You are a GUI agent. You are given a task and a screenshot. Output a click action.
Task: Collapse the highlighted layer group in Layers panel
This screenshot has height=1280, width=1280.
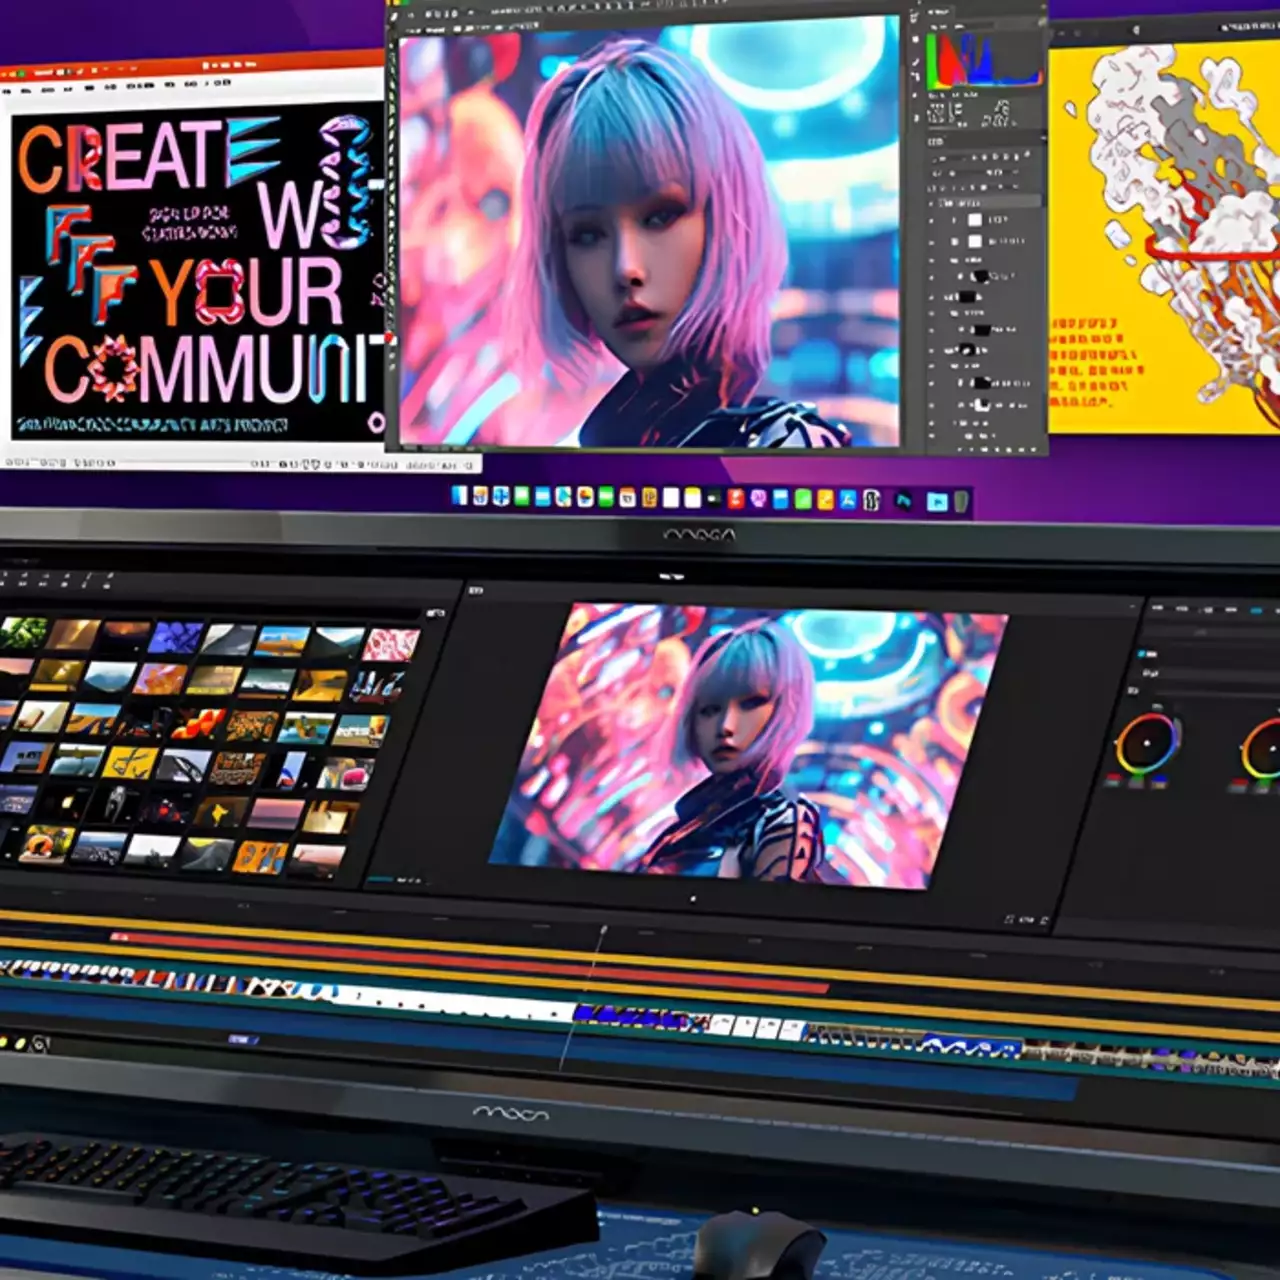click(x=934, y=203)
